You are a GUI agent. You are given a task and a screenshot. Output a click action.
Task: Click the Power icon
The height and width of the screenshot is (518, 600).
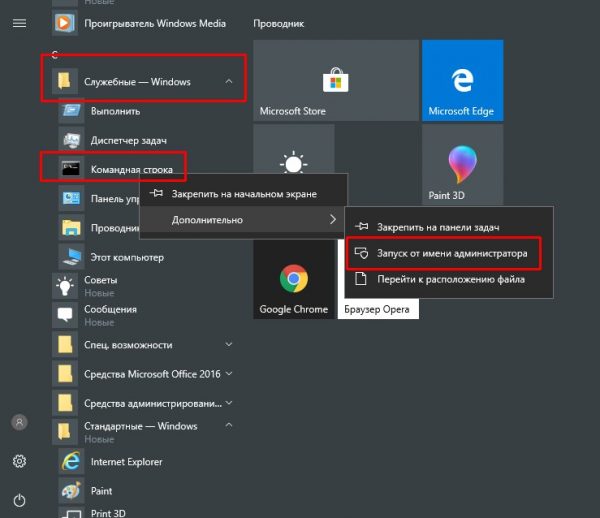pyautogui.click(x=20, y=500)
